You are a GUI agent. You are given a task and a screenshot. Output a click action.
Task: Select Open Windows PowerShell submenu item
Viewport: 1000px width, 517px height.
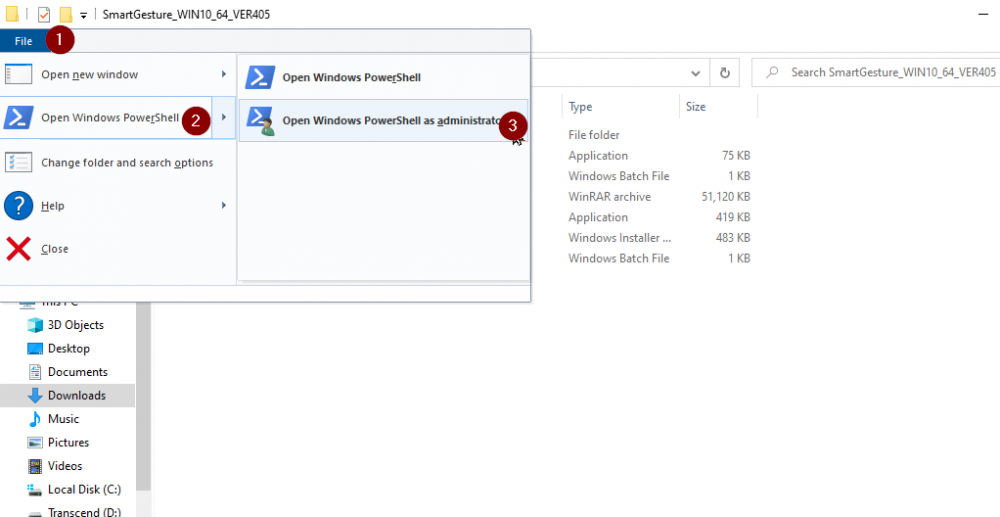[x=383, y=78]
